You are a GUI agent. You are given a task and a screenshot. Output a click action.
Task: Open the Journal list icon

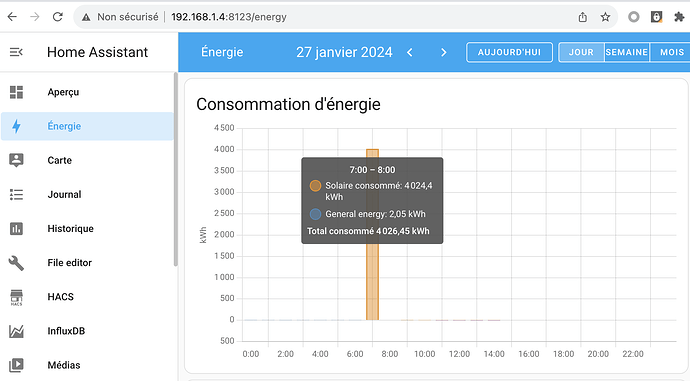pyautogui.click(x=16, y=194)
